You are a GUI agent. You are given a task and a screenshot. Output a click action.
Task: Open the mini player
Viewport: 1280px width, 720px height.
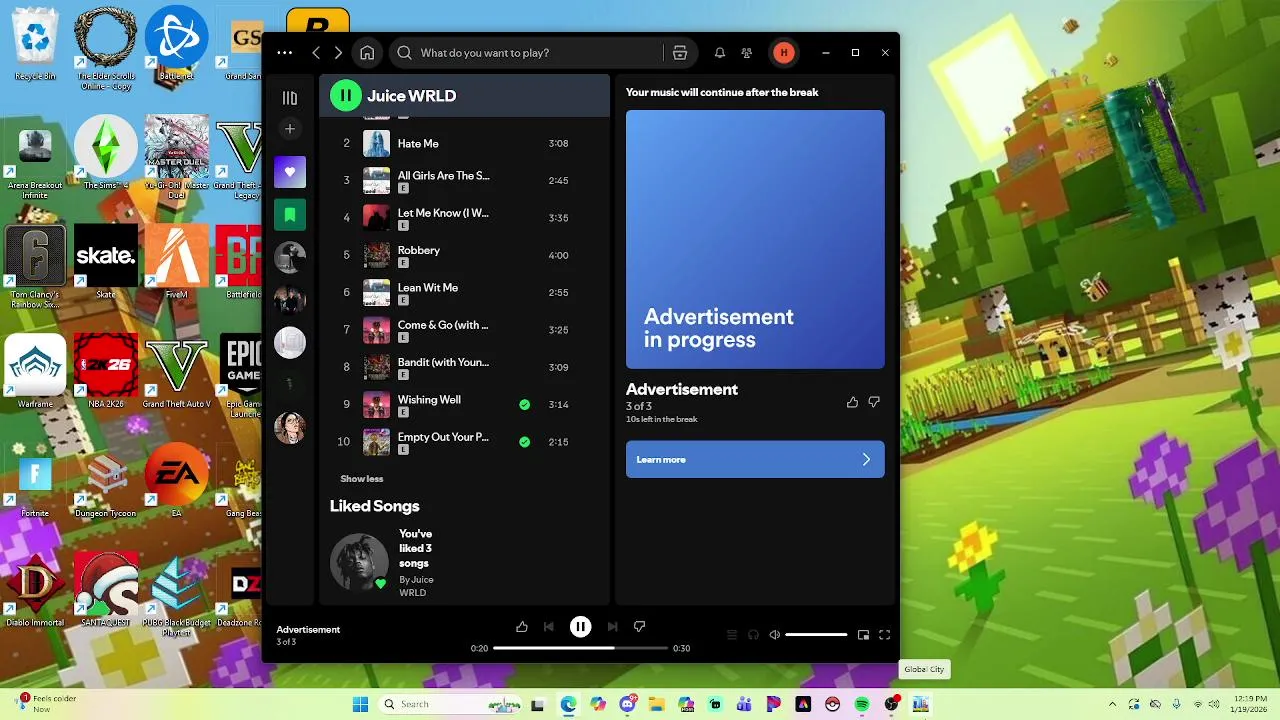863,635
